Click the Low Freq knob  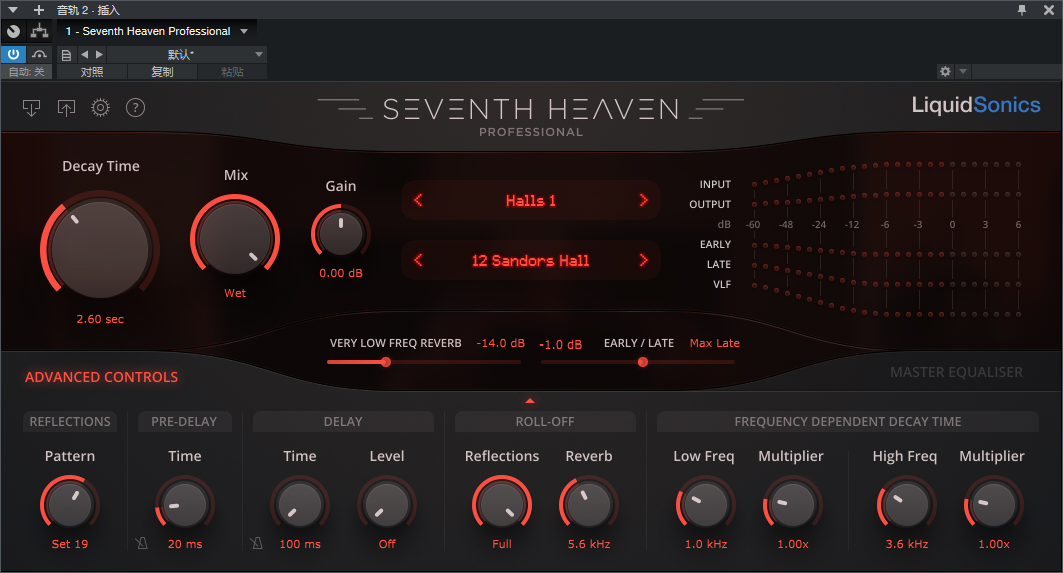(x=705, y=505)
